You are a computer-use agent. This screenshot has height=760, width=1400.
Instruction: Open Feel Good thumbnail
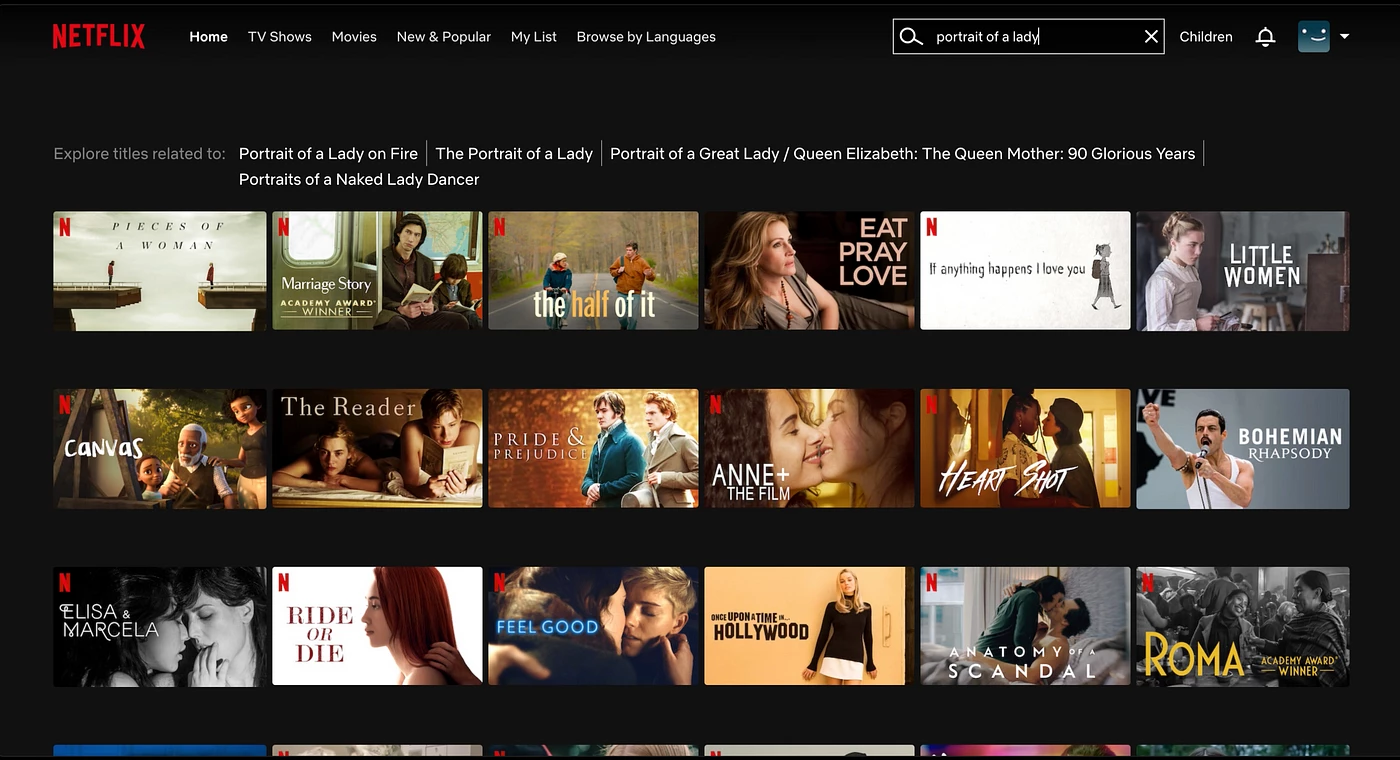[x=593, y=626]
